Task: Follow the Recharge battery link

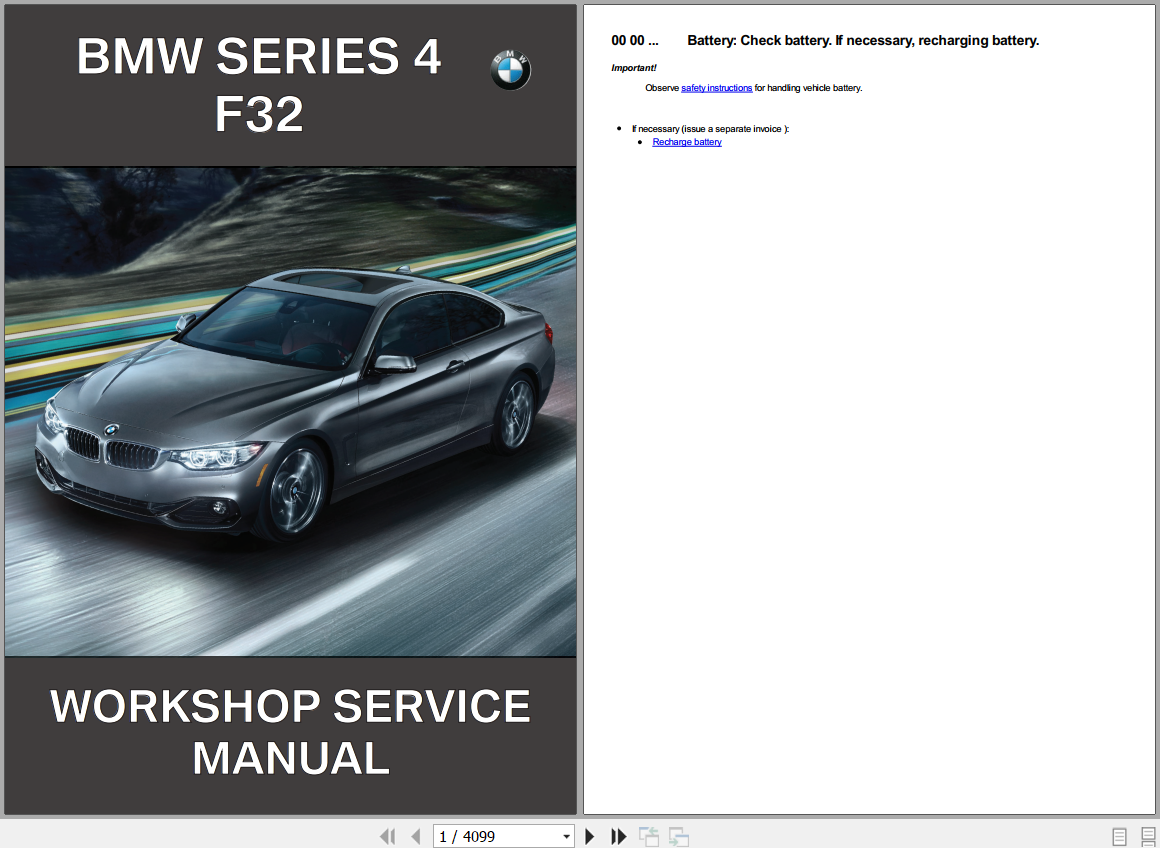Action: [x=687, y=141]
